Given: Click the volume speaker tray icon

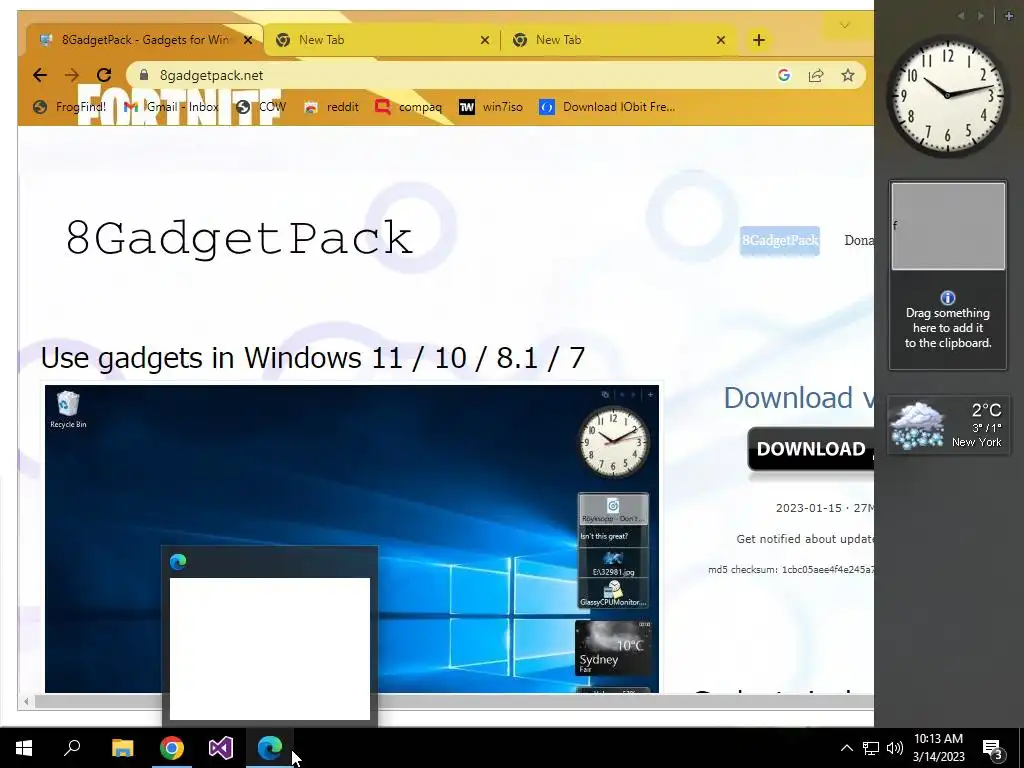Looking at the screenshot, I should click(x=895, y=748).
